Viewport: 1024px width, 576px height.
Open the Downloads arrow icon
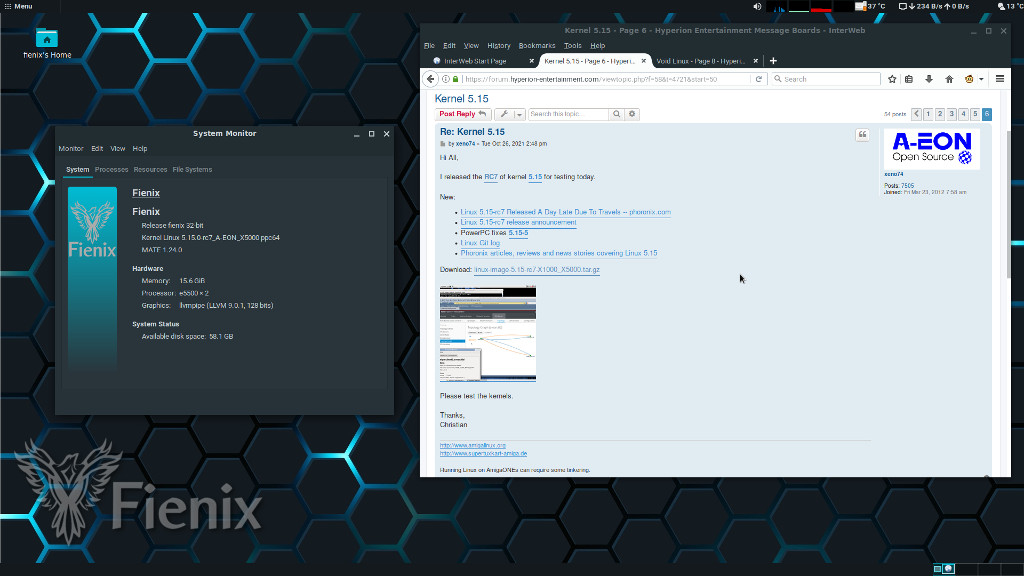coord(929,79)
